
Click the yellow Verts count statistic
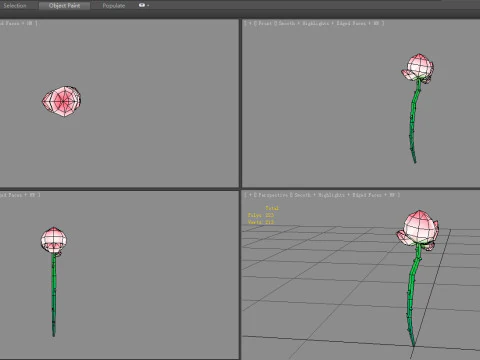[261, 222]
